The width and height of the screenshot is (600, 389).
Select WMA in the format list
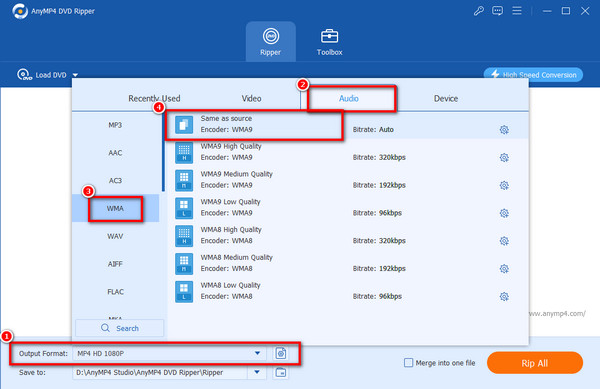coord(115,208)
